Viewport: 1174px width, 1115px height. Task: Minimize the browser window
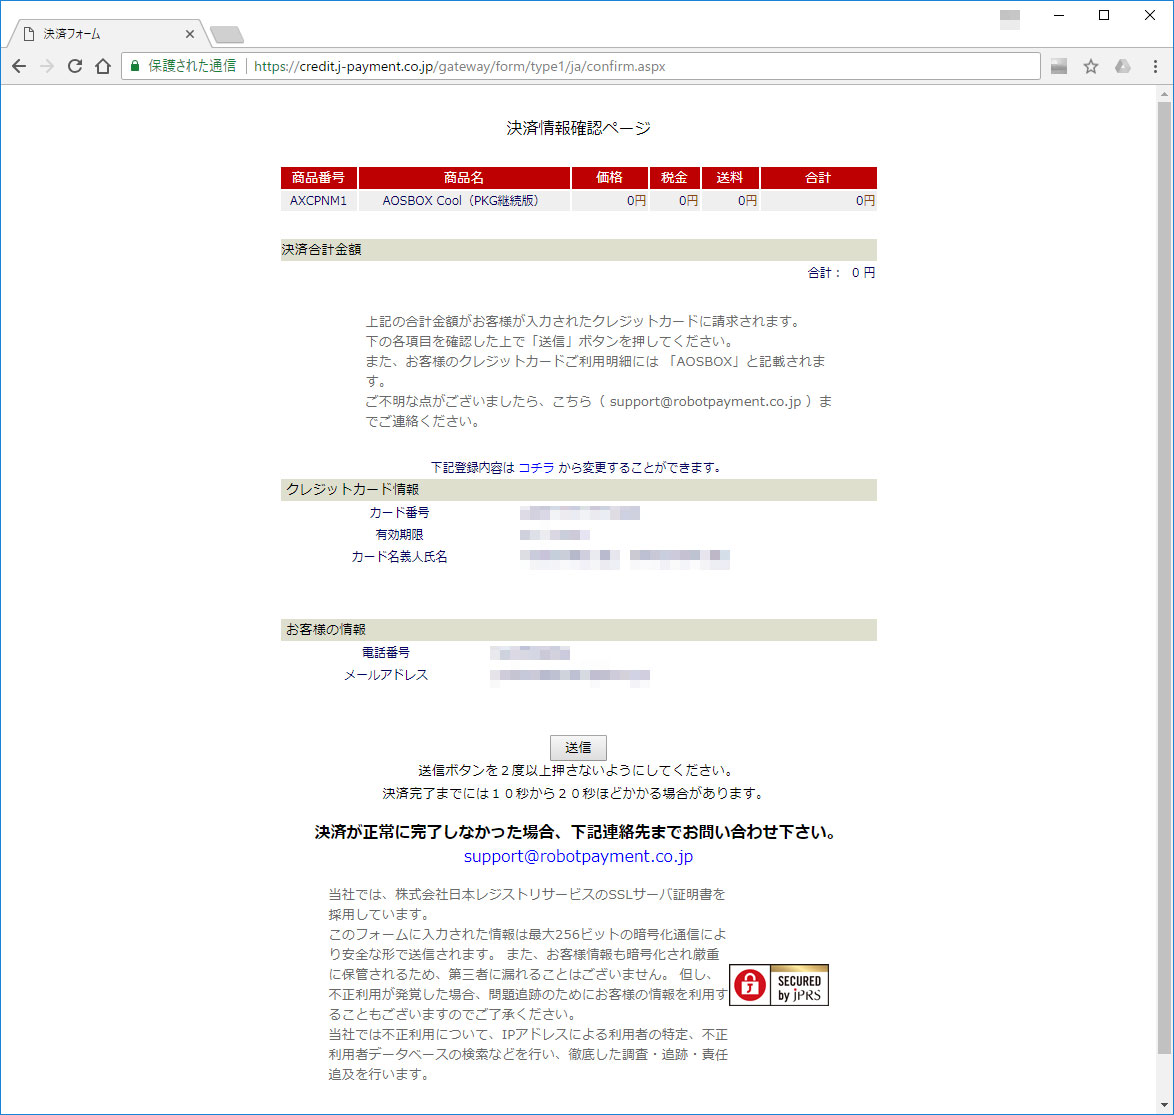1059,15
